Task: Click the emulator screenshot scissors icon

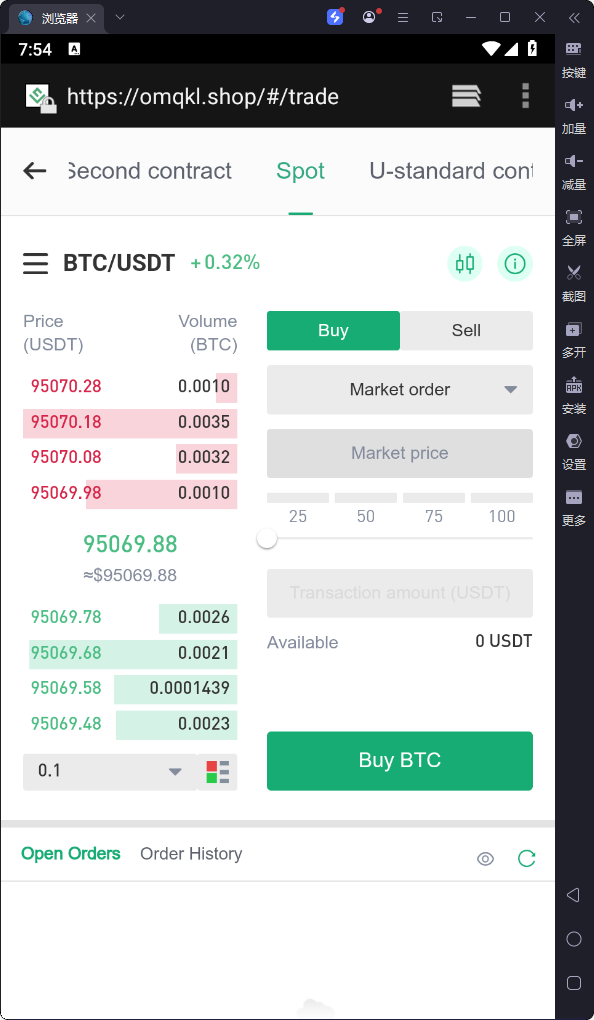Action: coord(574,280)
